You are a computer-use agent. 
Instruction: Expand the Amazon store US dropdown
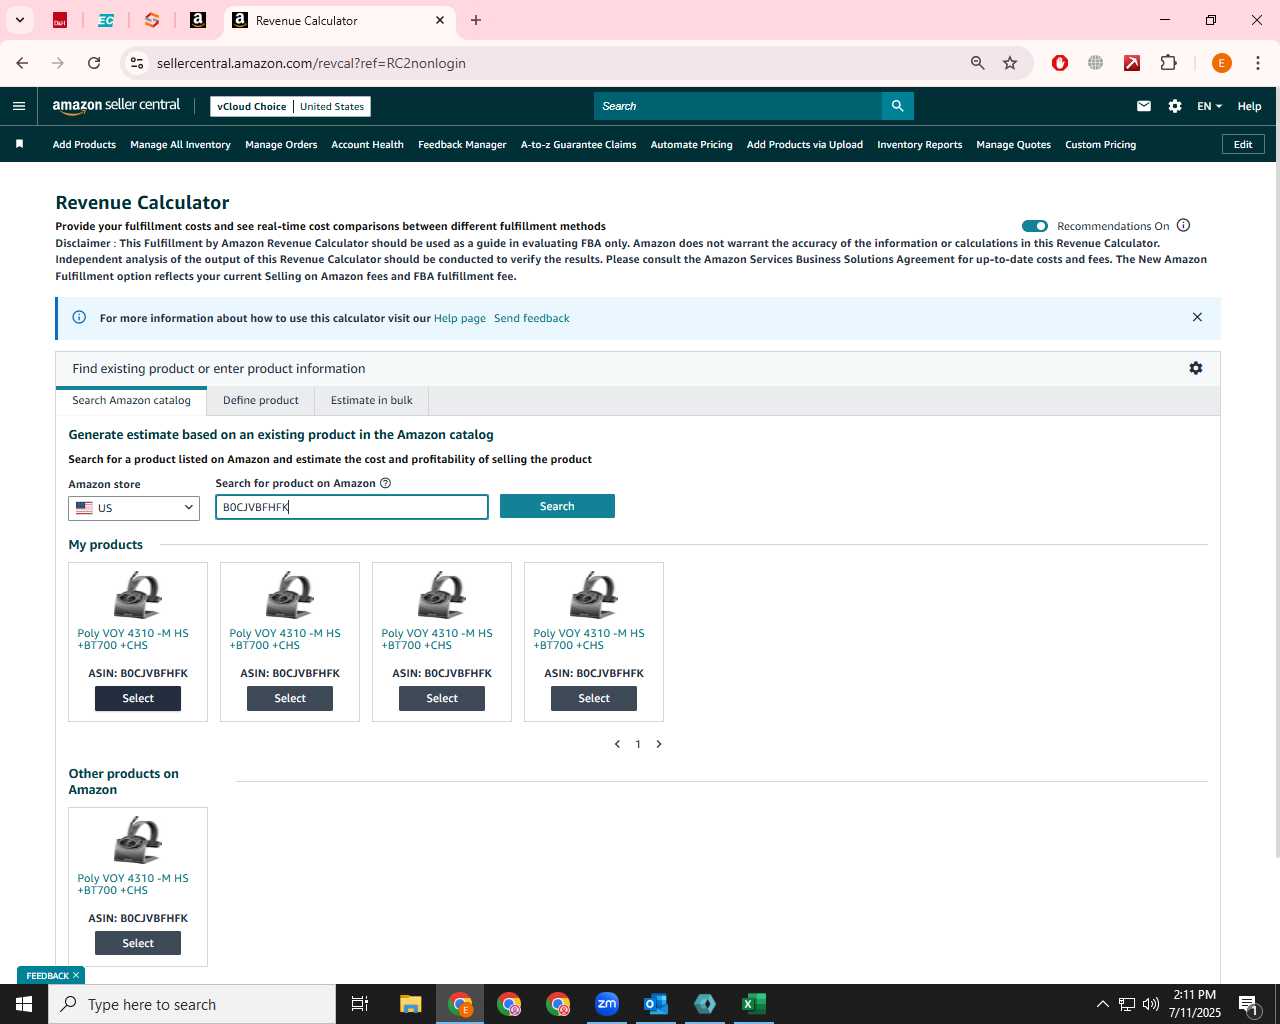[x=134, y=508]
